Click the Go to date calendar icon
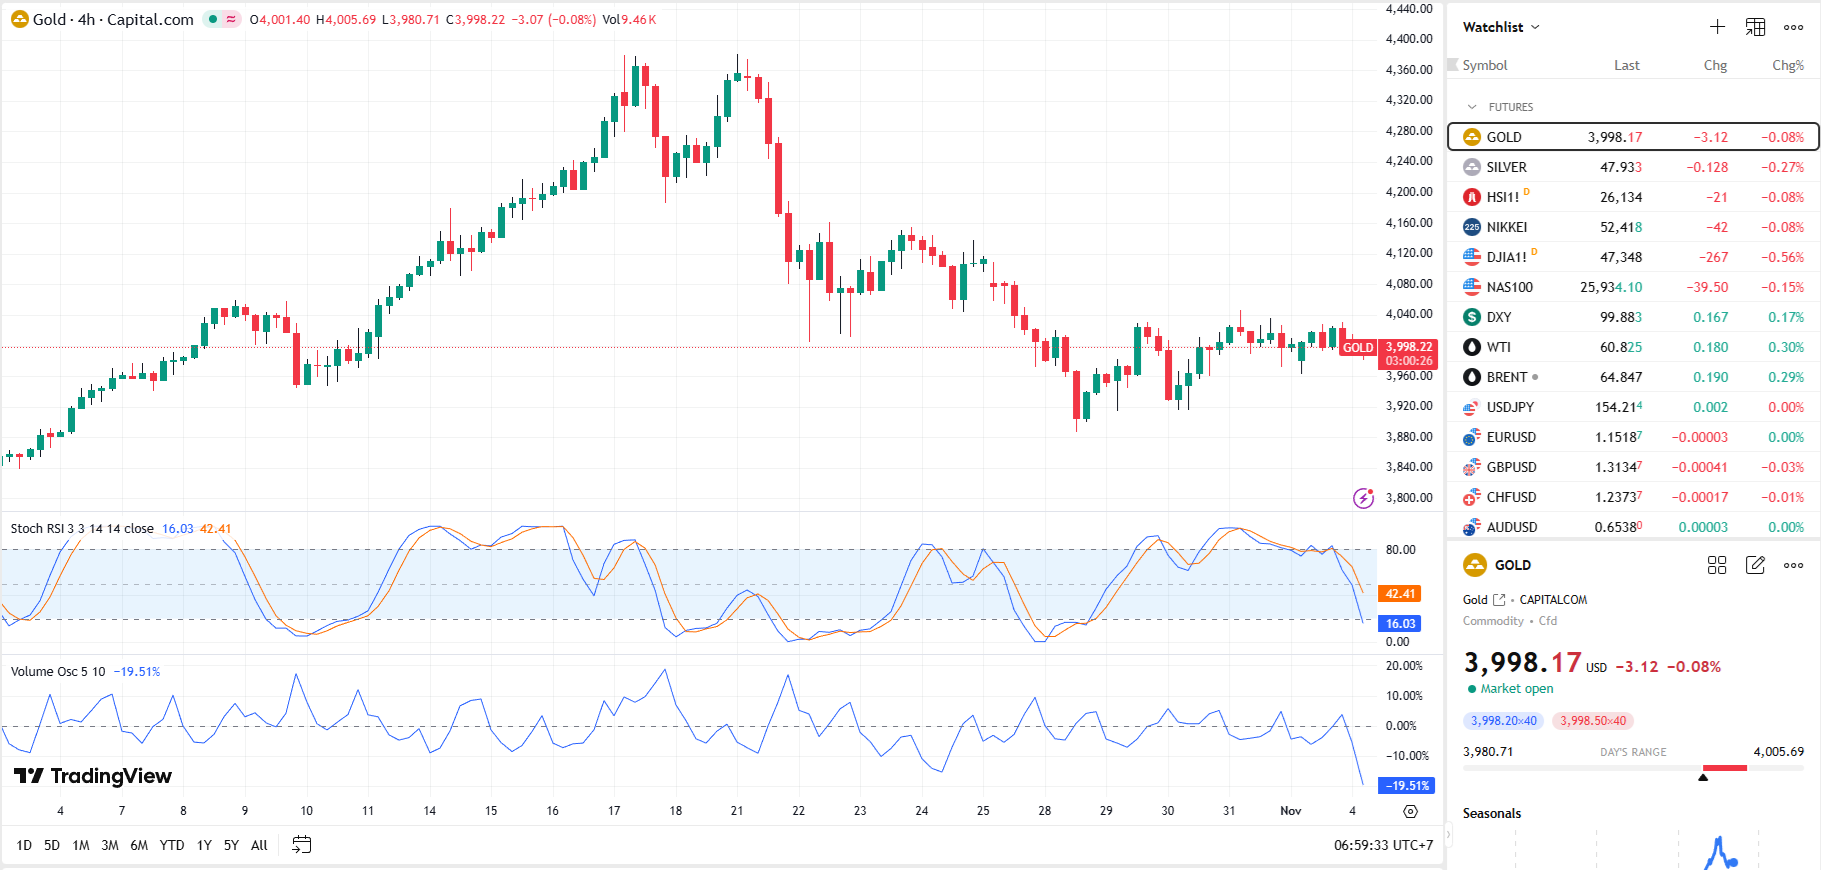The image size is (1821, 870). pos(301,845)
